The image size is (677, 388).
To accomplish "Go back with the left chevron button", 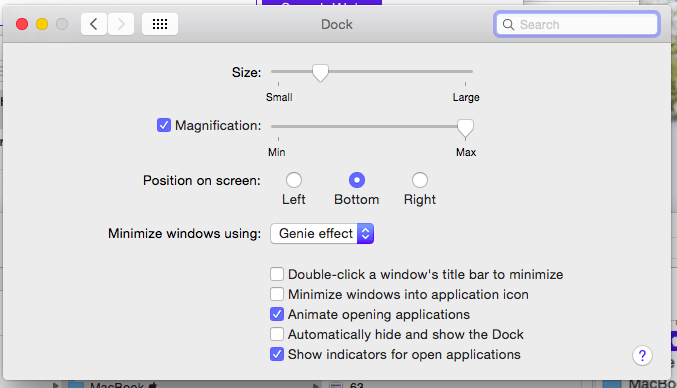I will [94, 24].
